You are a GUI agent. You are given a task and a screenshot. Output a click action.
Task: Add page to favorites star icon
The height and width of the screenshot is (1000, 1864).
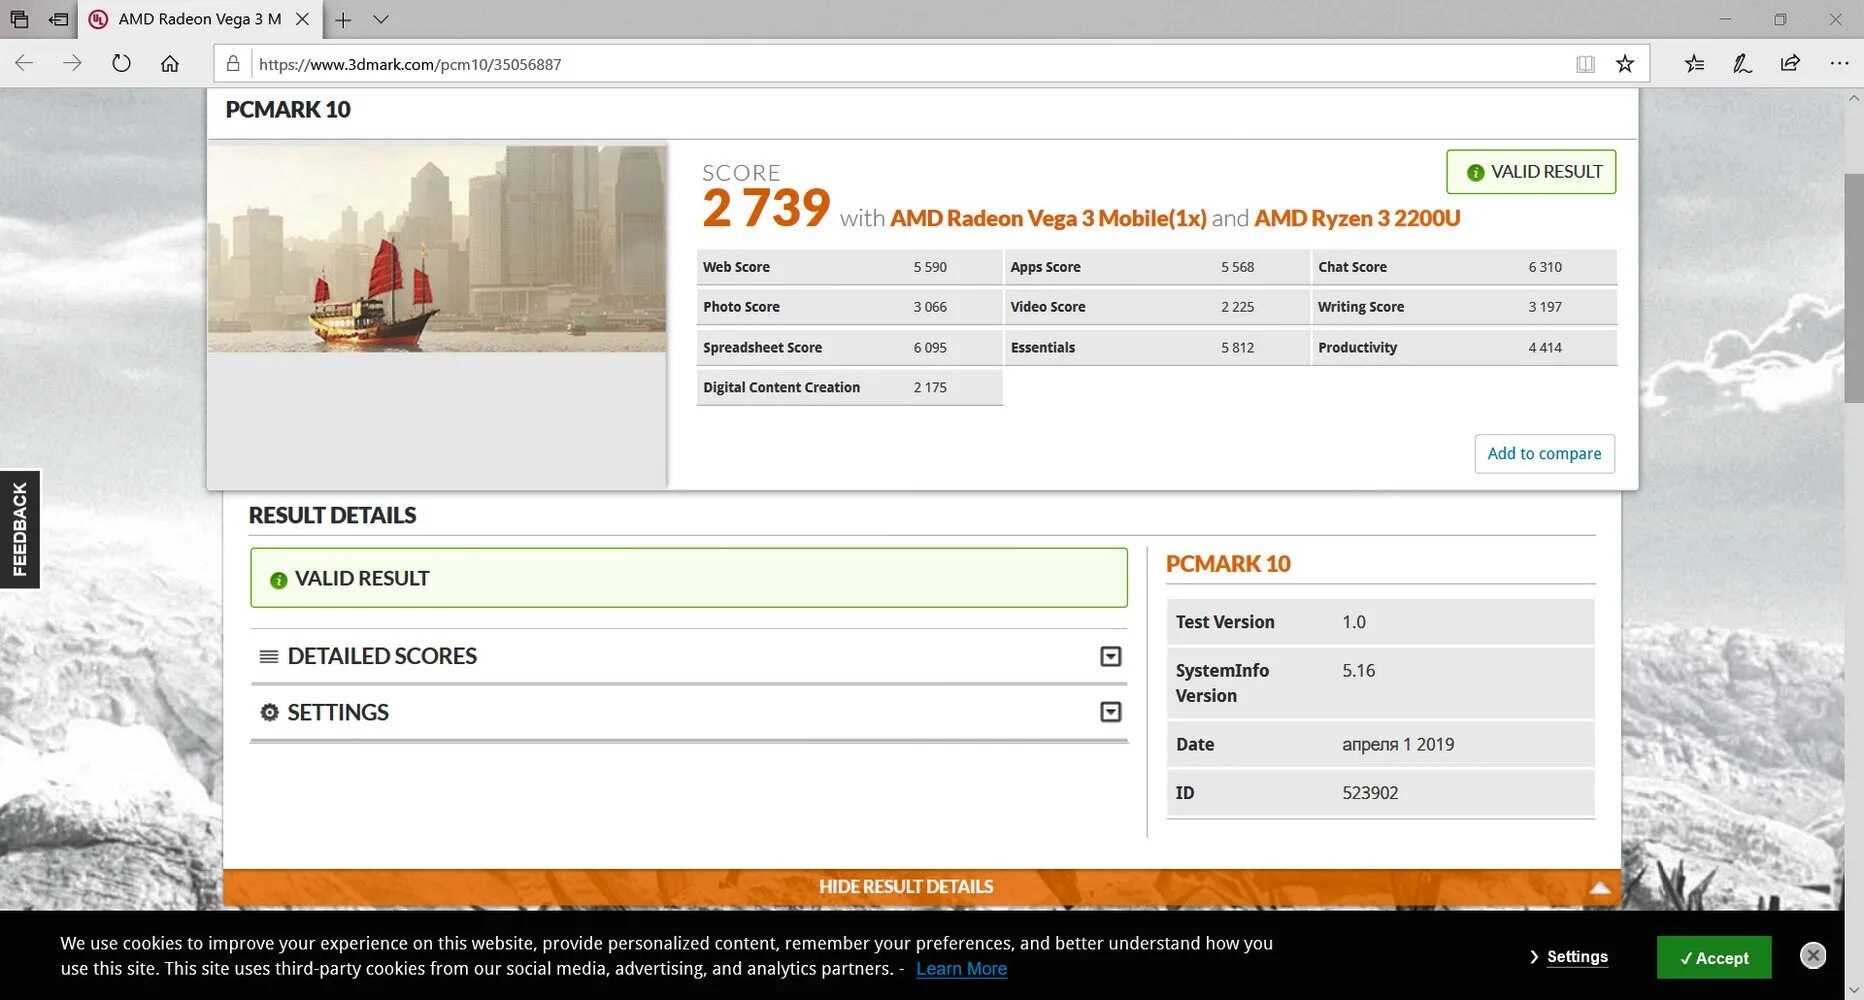coord(1625,64)
